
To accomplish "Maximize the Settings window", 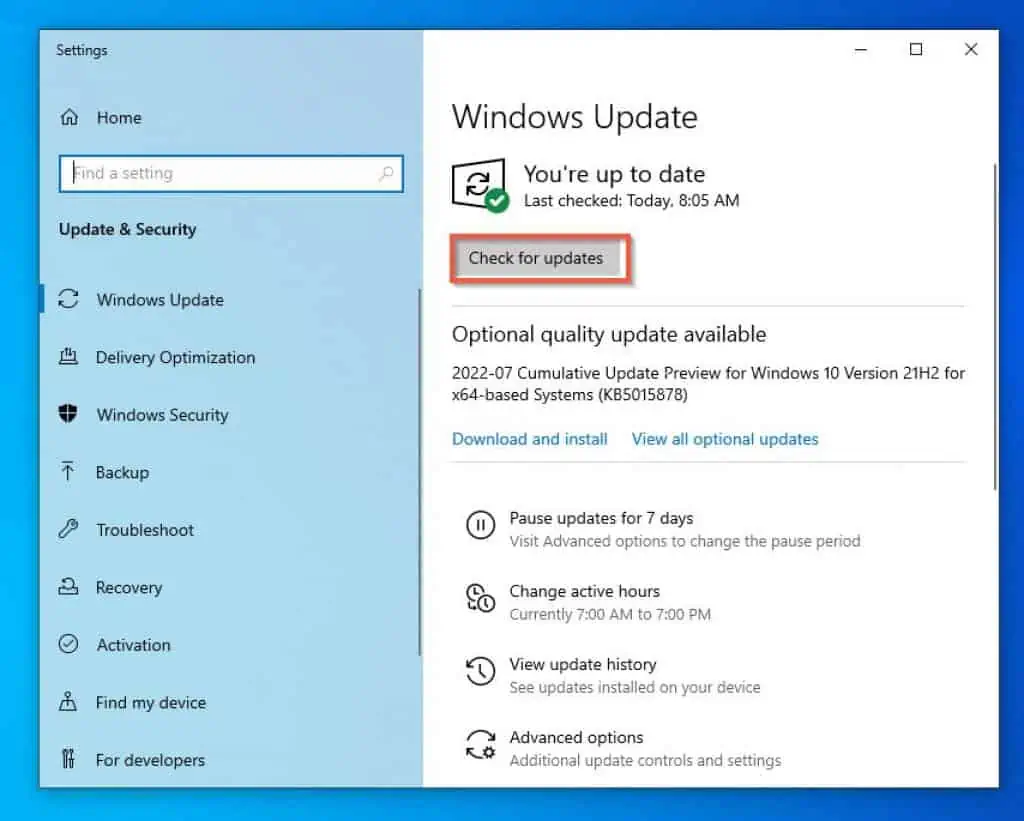I will (916, 50).
